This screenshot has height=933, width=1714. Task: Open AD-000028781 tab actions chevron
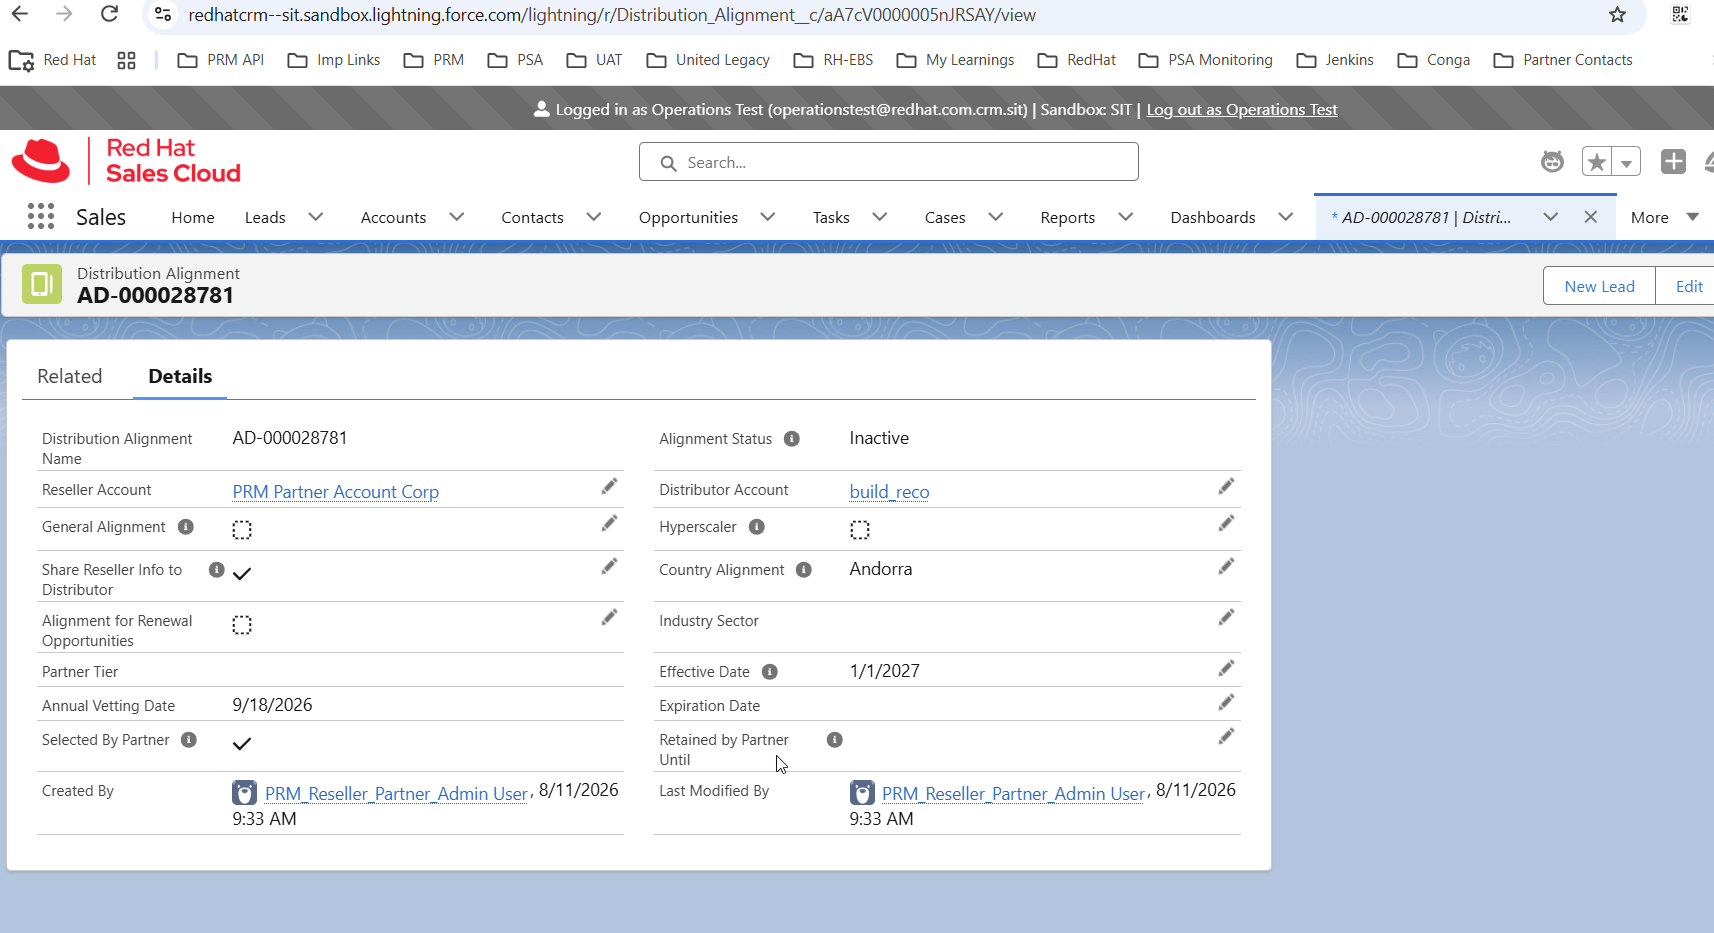(x=1551, y=217)
